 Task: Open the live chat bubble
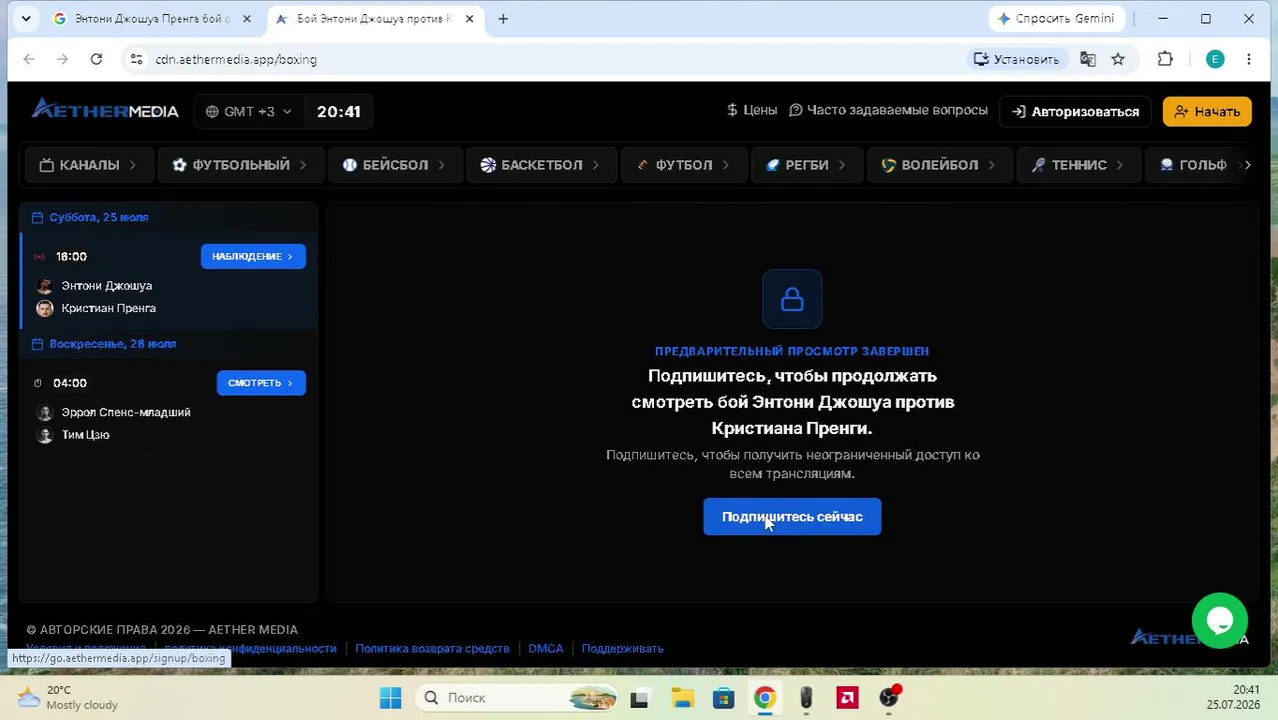[1219, 620]
